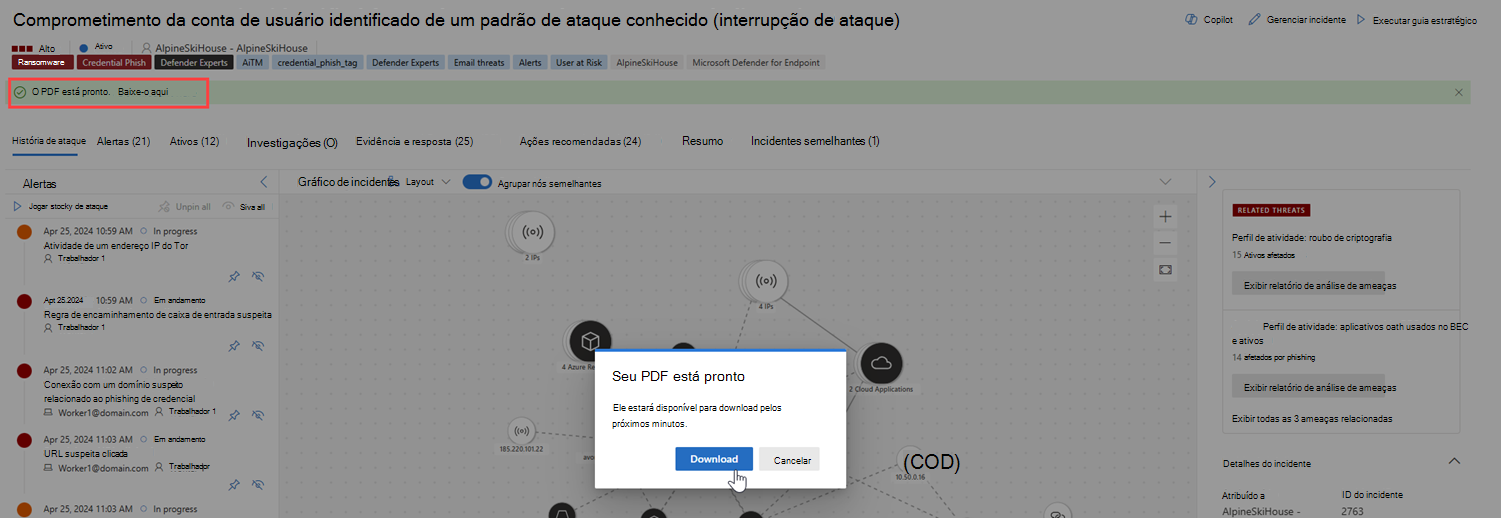1501x518 pixels.
Task: Collapse the Alertas panel with the chevron
Action: 264,182
